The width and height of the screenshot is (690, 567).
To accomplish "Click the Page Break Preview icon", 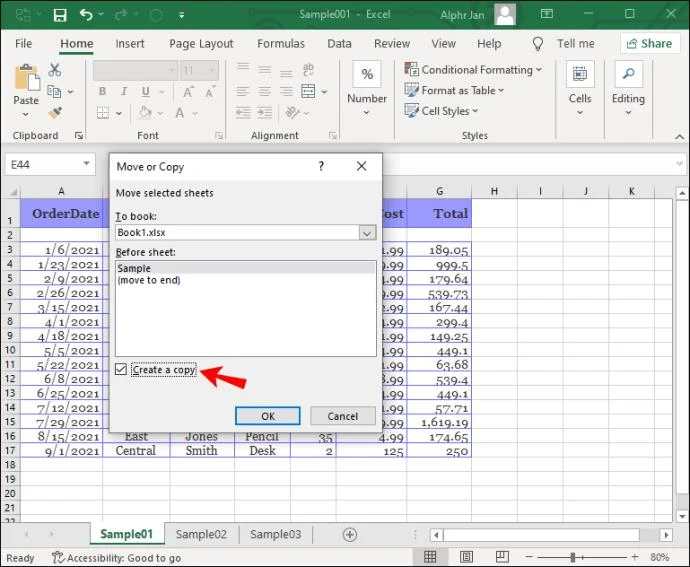I will click(x=502, y=557).
